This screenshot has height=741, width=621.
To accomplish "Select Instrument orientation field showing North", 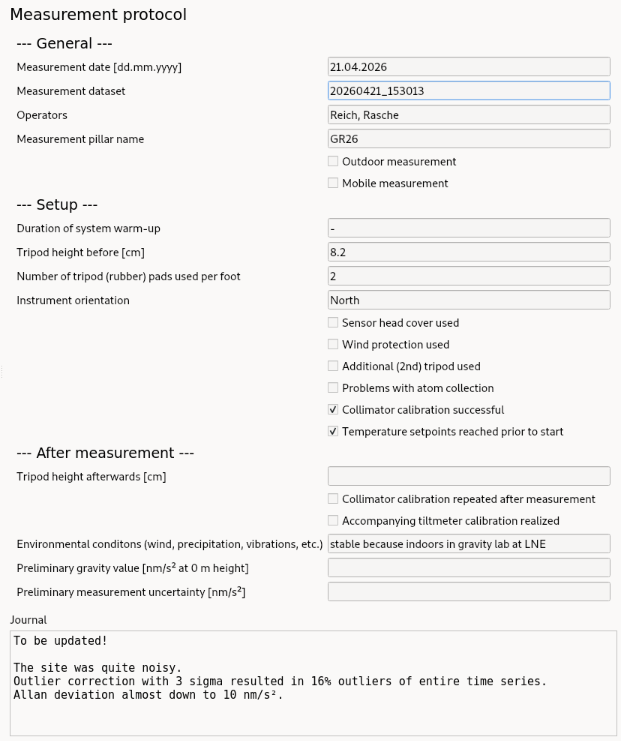I will [468, 300].
